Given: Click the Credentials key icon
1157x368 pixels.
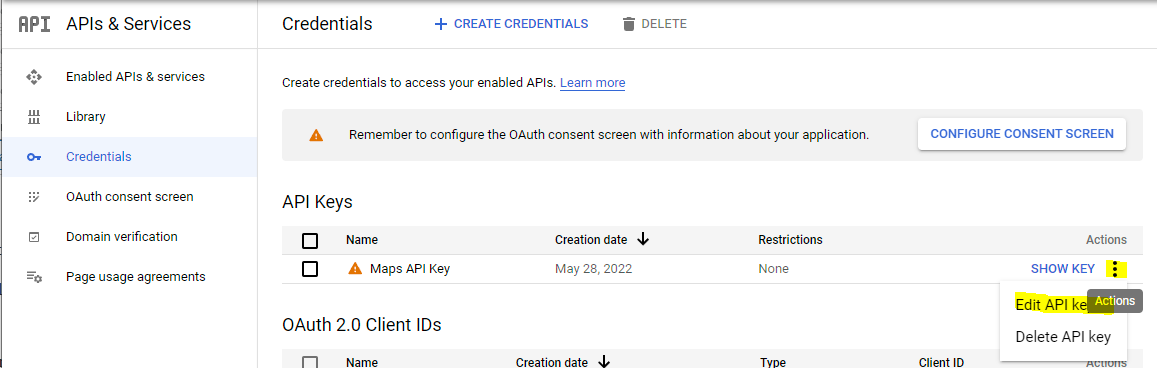Looking at the screenshot, I should point(34,157).
